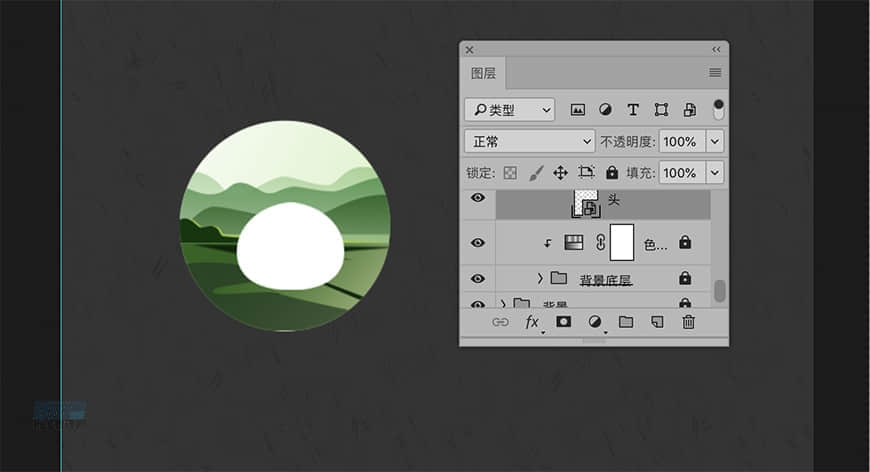Select the 图层 panel tab

(x=484, y=73)
